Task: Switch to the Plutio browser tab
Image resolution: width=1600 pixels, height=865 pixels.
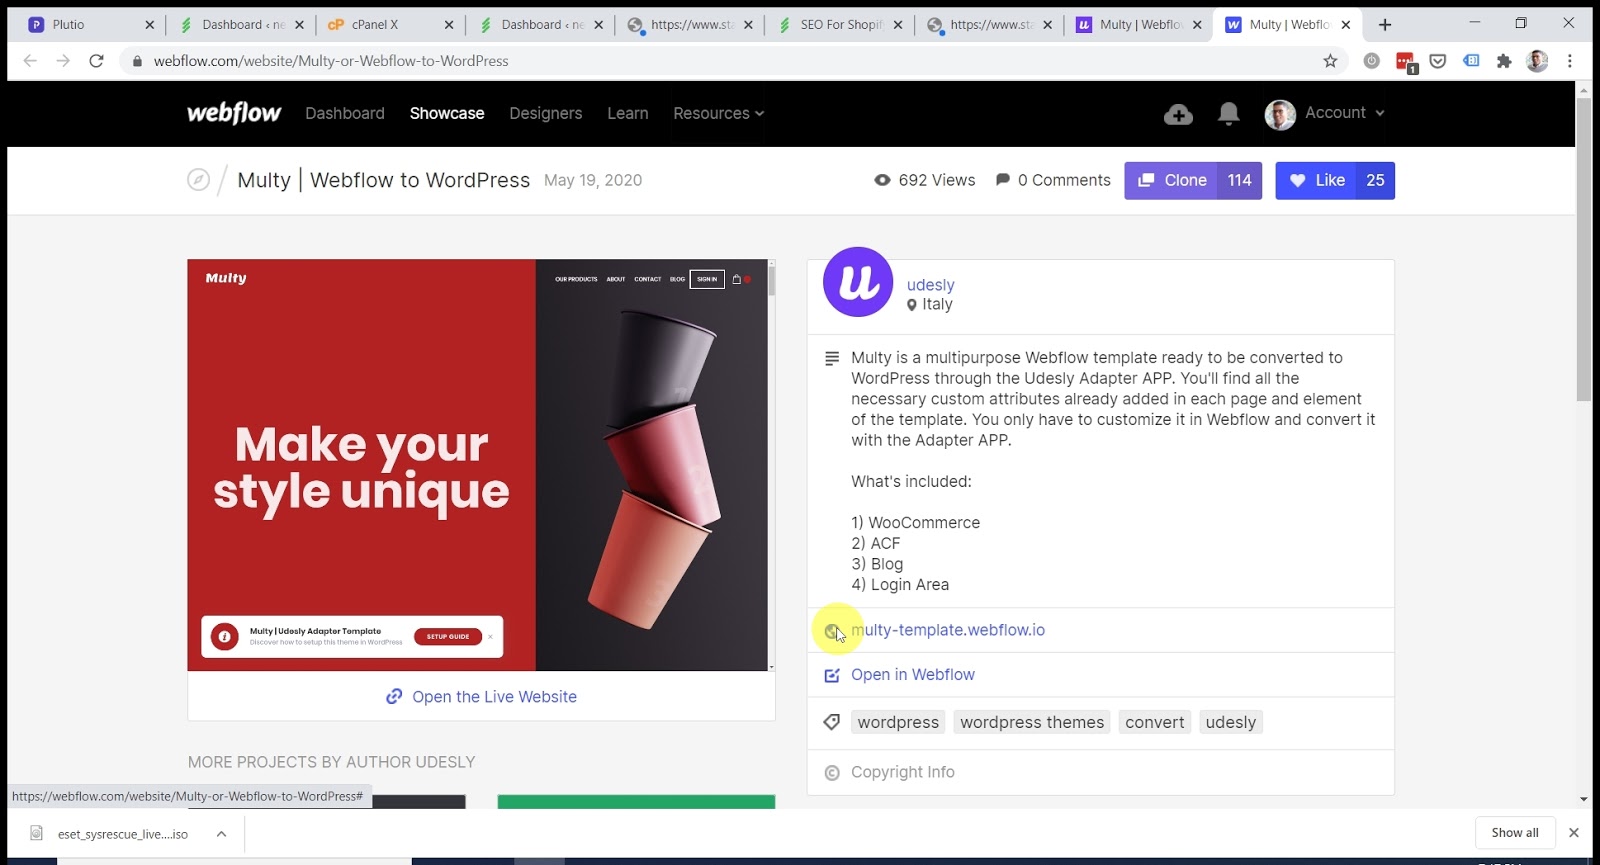Action: [91, 25]
